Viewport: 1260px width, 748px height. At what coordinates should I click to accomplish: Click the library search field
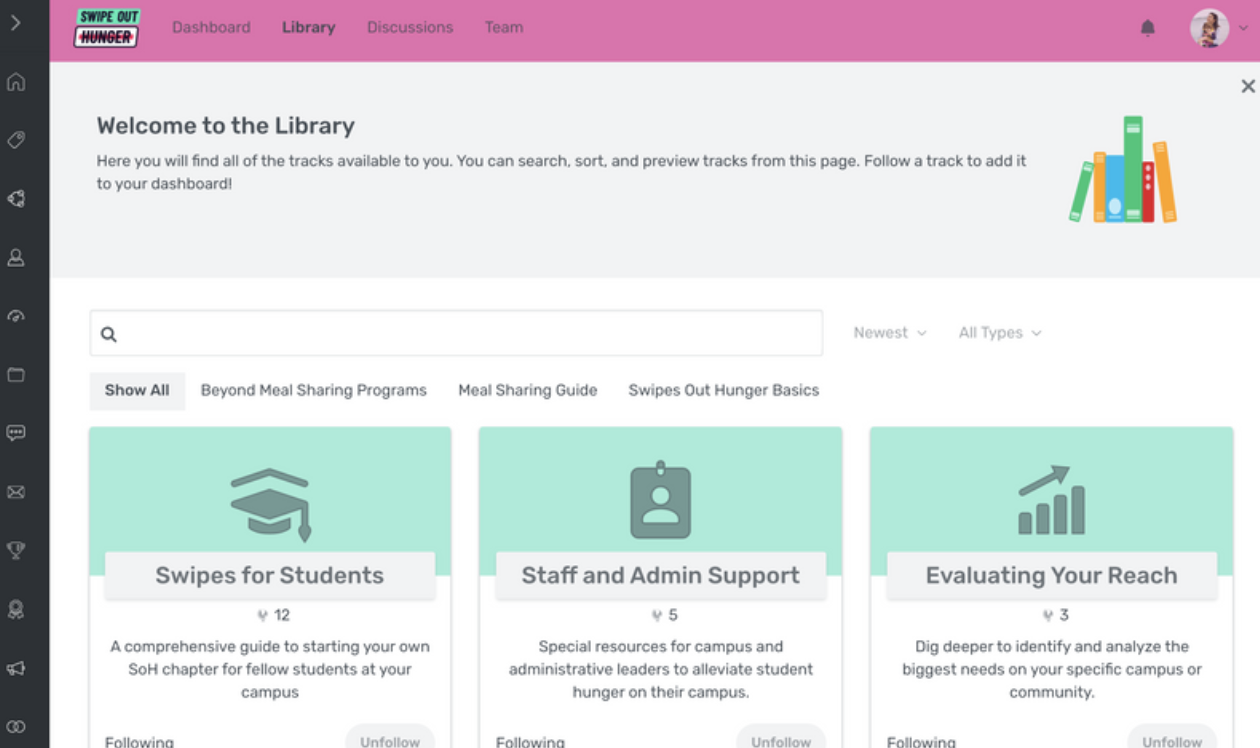coord(456,333)
